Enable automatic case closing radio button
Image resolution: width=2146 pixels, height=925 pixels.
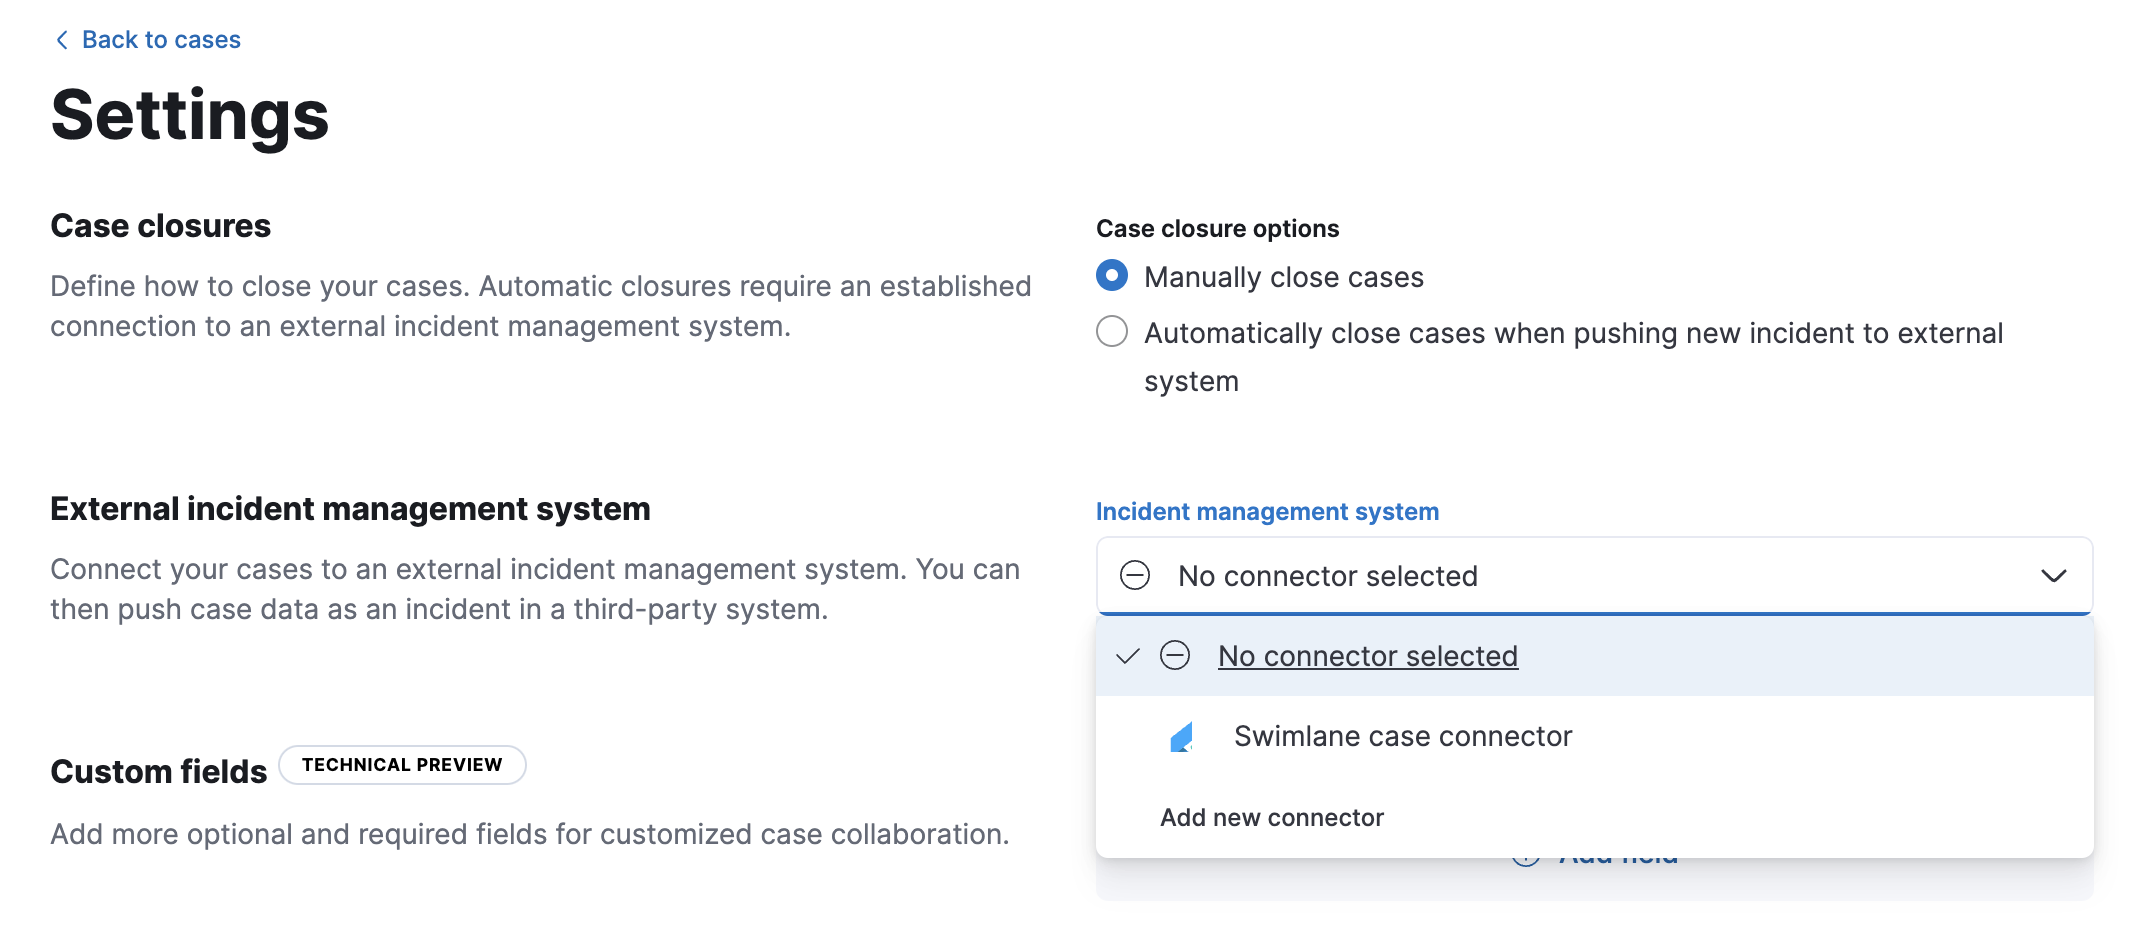1112,332
